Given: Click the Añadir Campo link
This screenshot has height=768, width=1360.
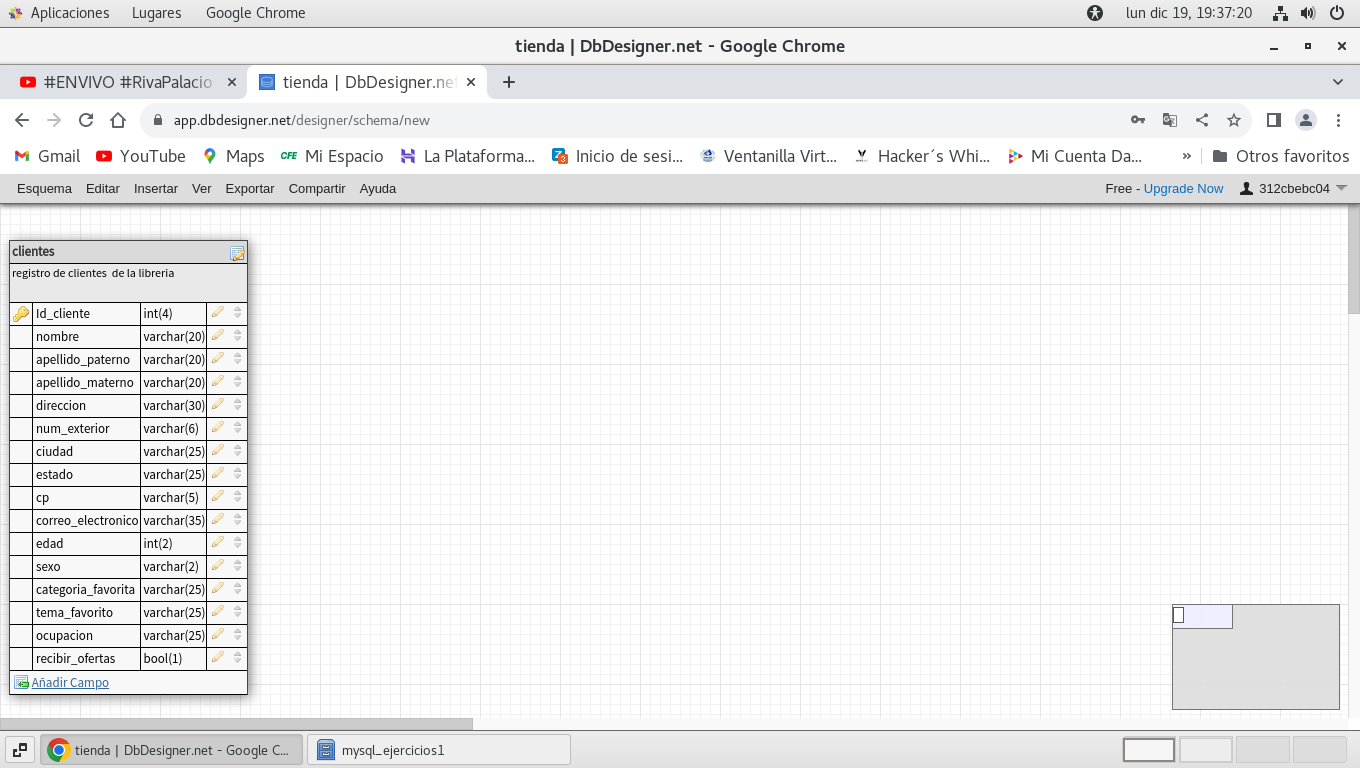Looking at the screenshot, I should pos(70,683).
